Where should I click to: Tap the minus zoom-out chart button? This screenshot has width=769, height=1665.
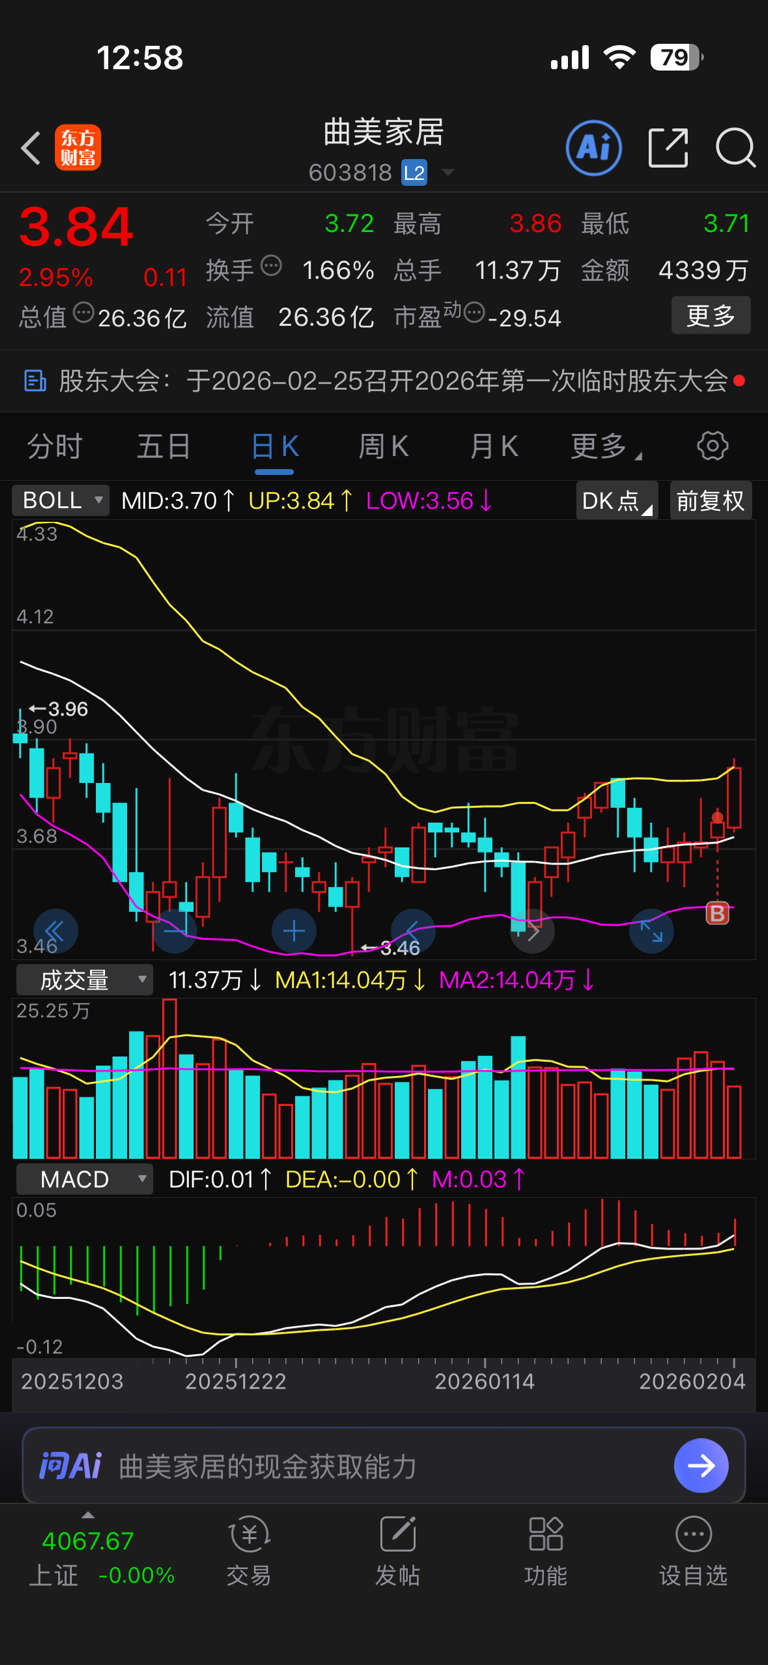point(175,932)
